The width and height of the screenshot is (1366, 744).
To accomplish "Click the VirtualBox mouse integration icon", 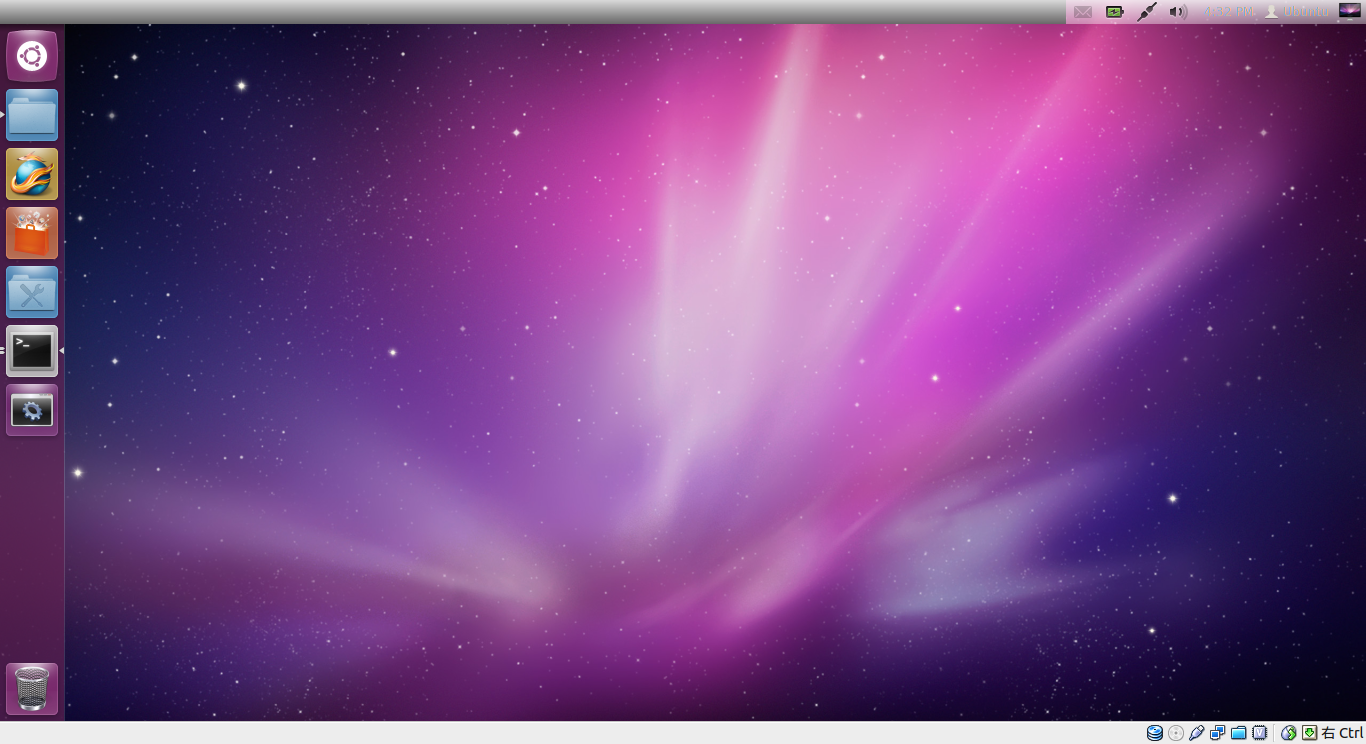I will point(1289,733).
